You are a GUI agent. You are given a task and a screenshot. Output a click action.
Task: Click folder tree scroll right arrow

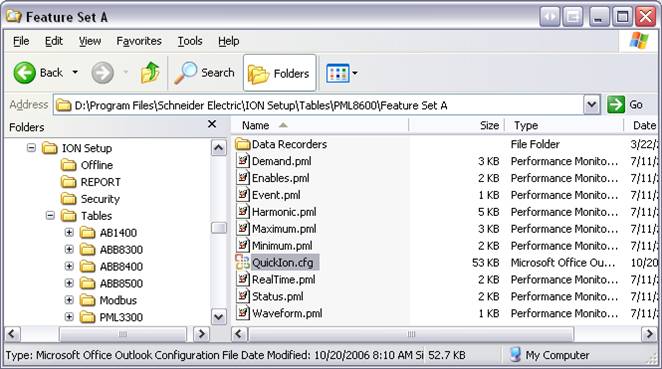[201, 334]
